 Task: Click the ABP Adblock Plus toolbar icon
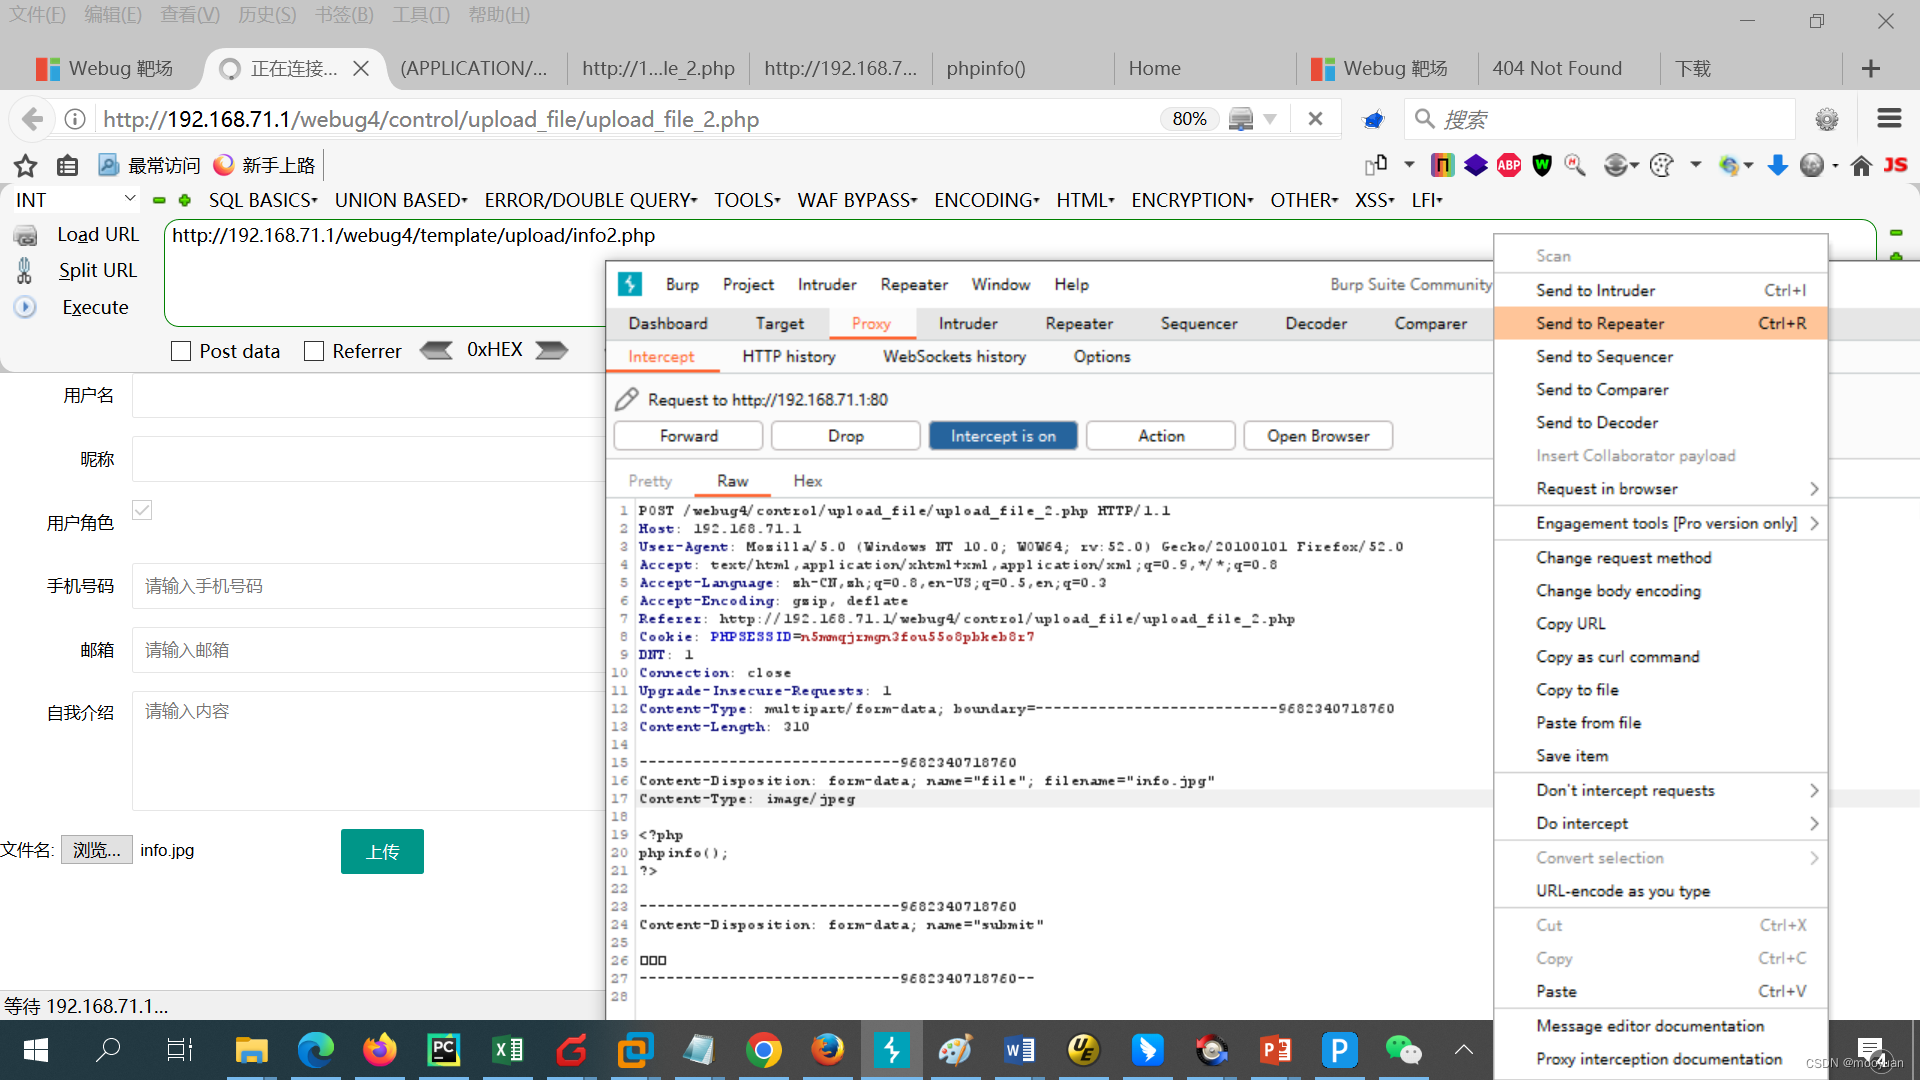point(1509,166)
